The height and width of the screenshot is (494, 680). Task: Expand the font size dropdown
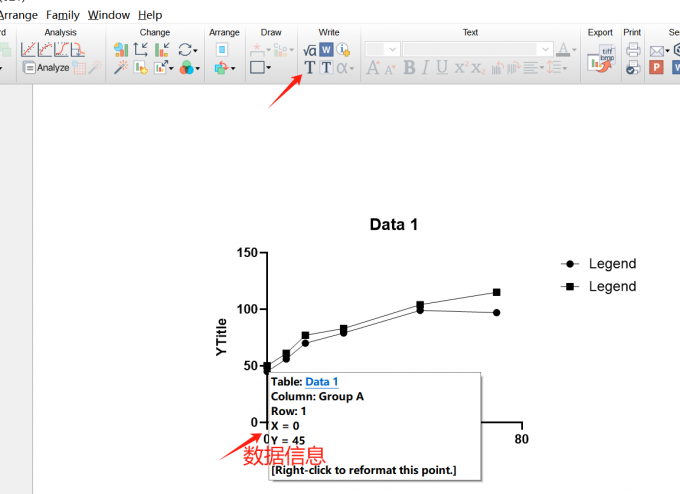[x=392, y=49]
